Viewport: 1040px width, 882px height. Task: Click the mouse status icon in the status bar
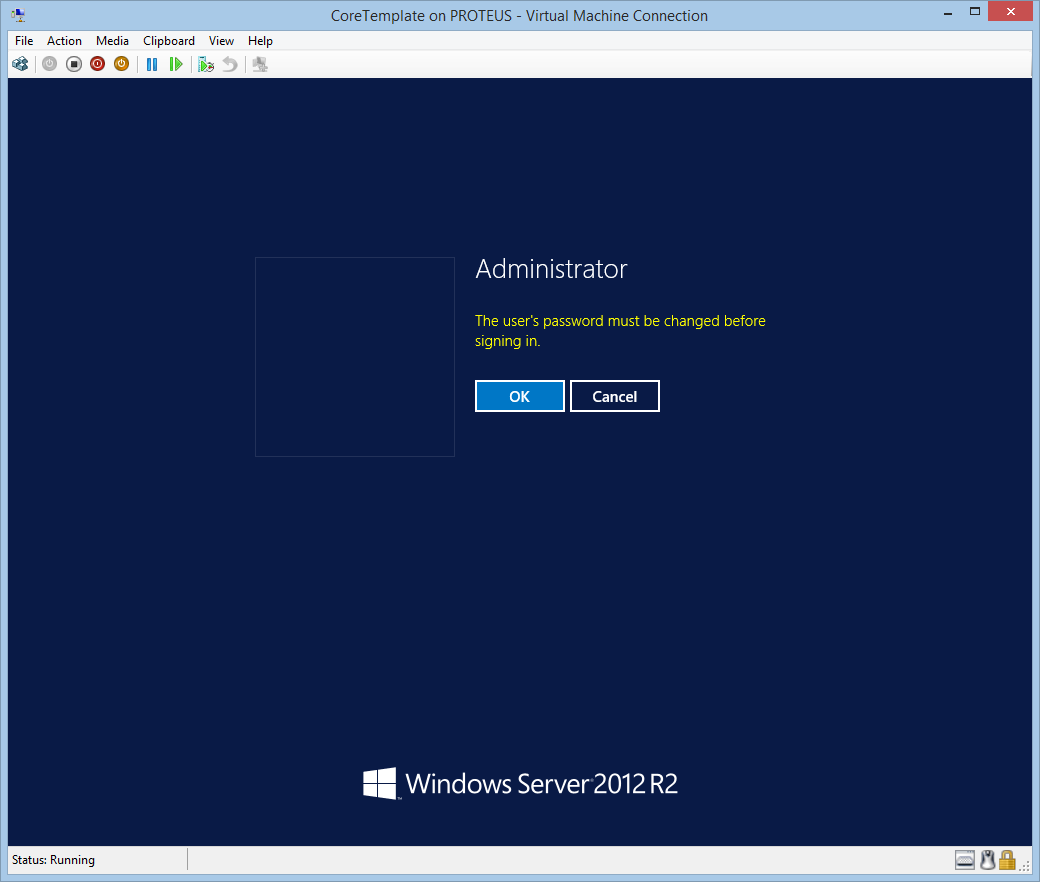pos(987,860)
